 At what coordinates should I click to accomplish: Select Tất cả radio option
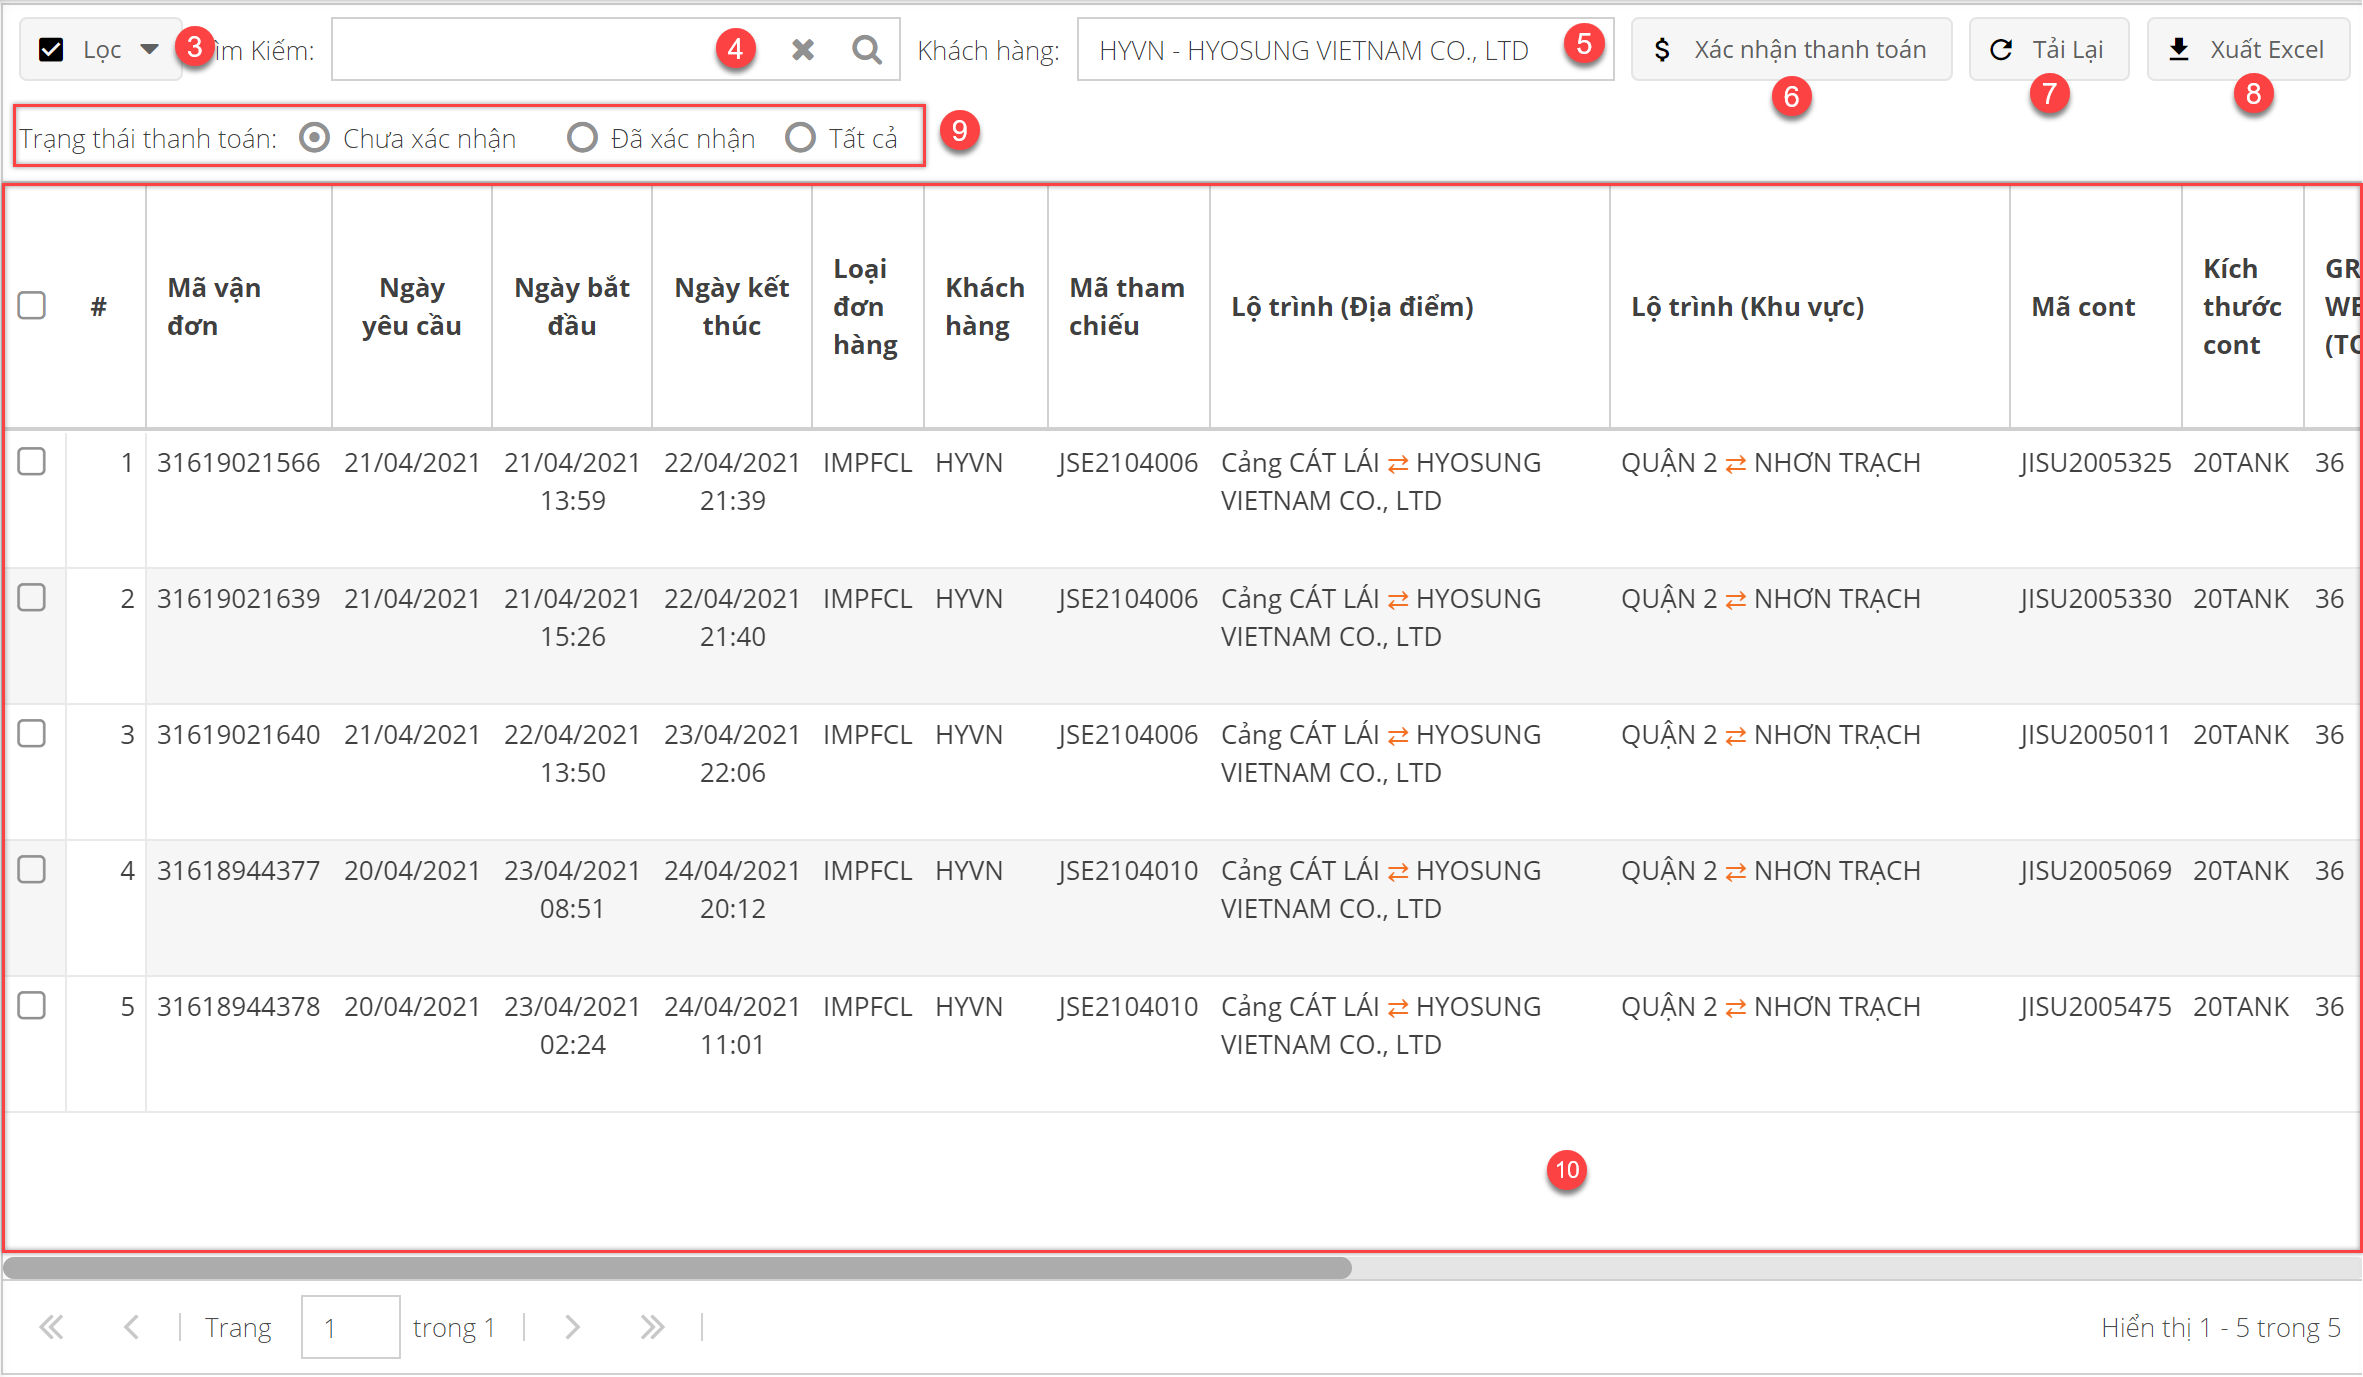coord(800,137)
